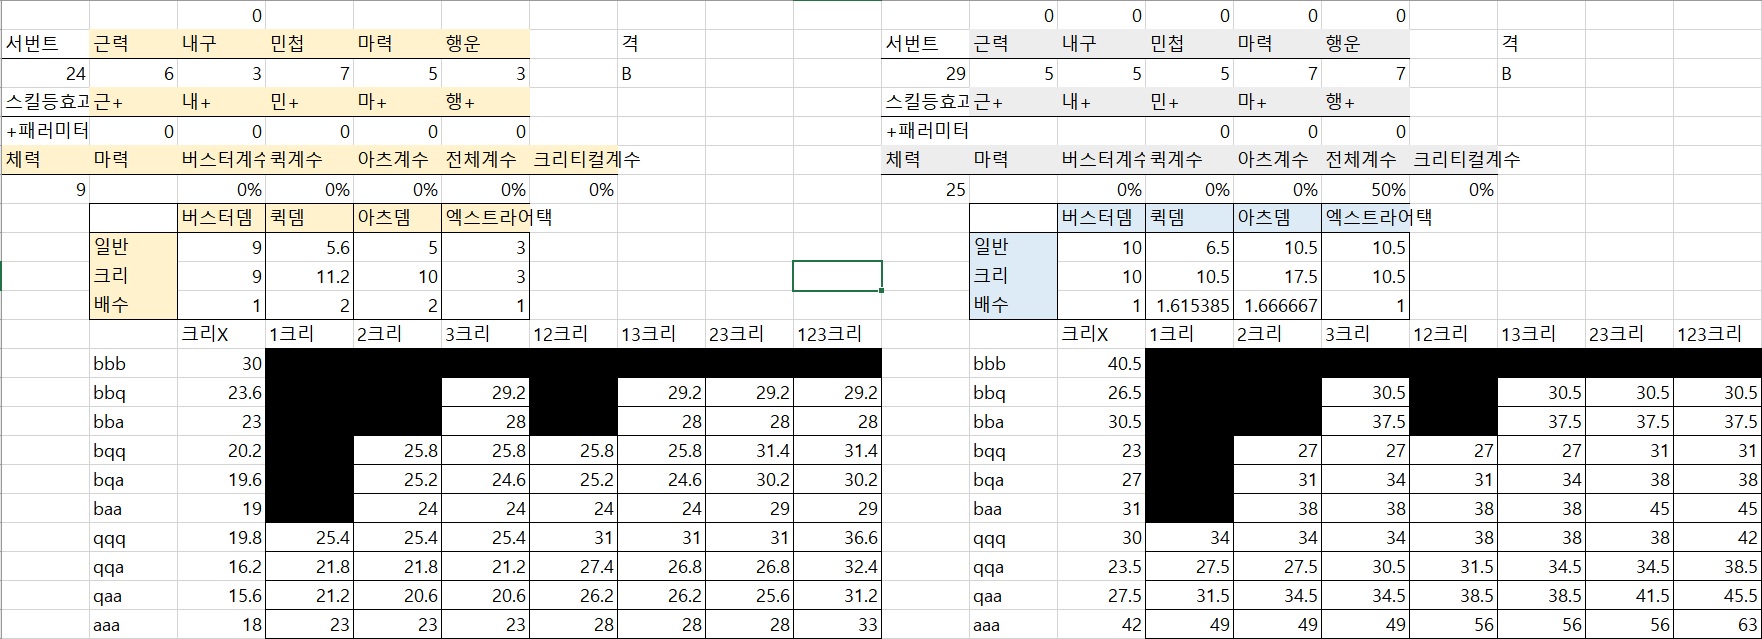
Task: Click the yellow 근력 header cell
Action: point(133,44)
